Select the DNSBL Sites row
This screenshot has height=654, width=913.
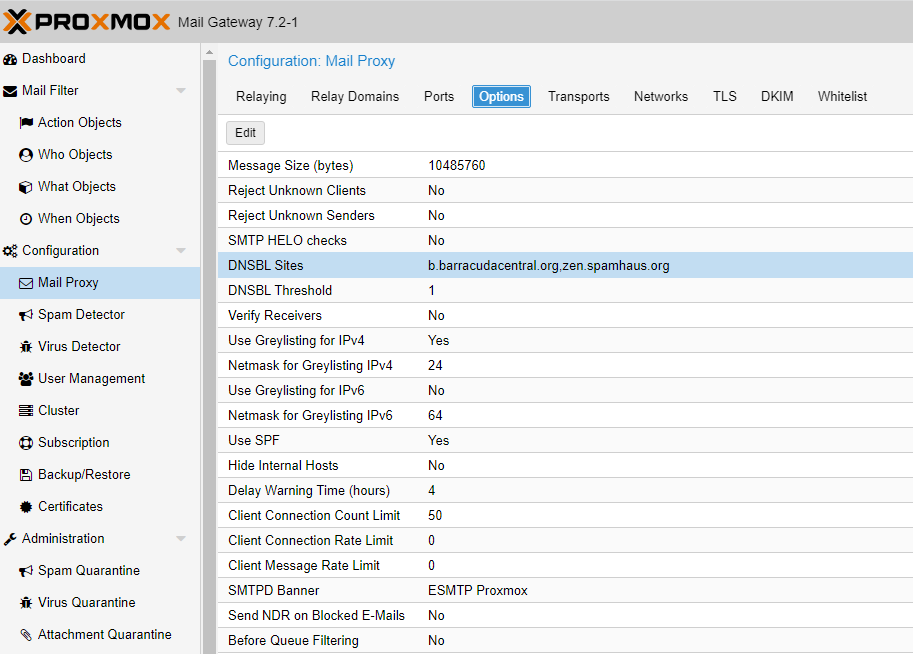pyautogui.click(x=565, y=266)
